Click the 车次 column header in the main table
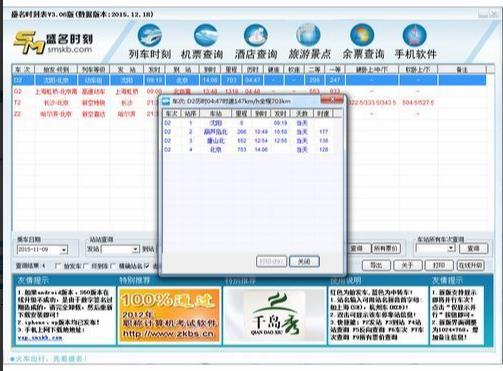The width and height of the screenshot is (503, 371). click(23, 69)
